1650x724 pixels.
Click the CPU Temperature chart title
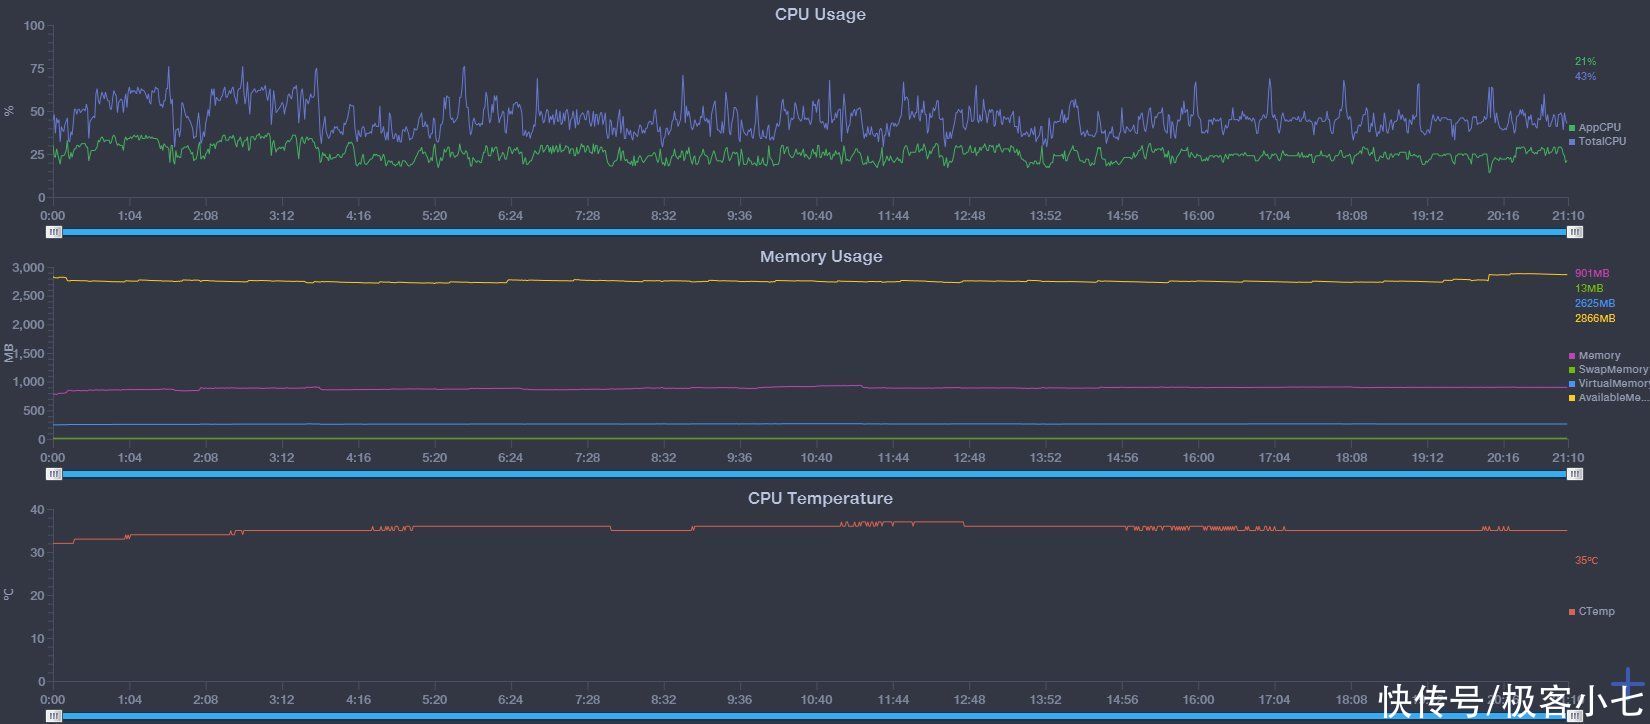coord(820,498)
